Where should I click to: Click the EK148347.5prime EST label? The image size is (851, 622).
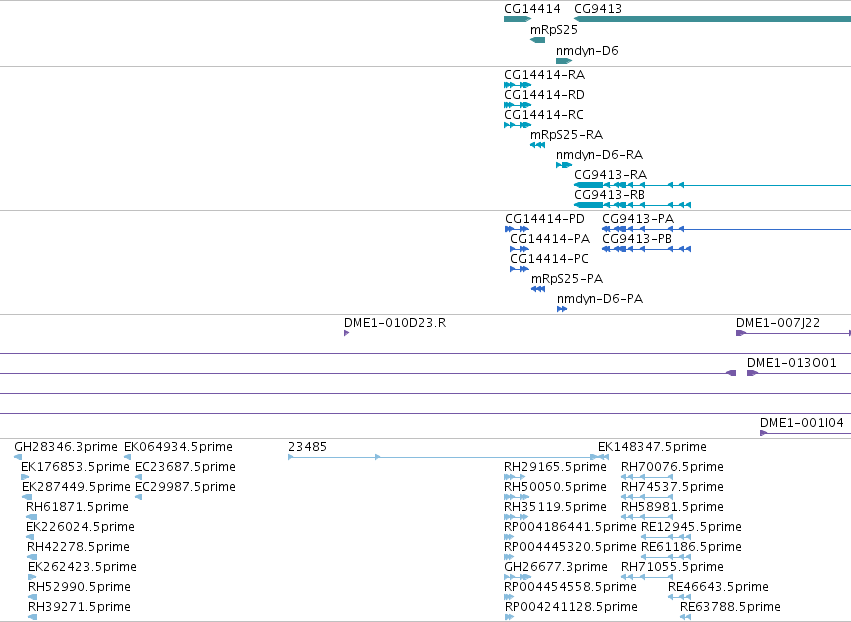(x=652, y=447)
